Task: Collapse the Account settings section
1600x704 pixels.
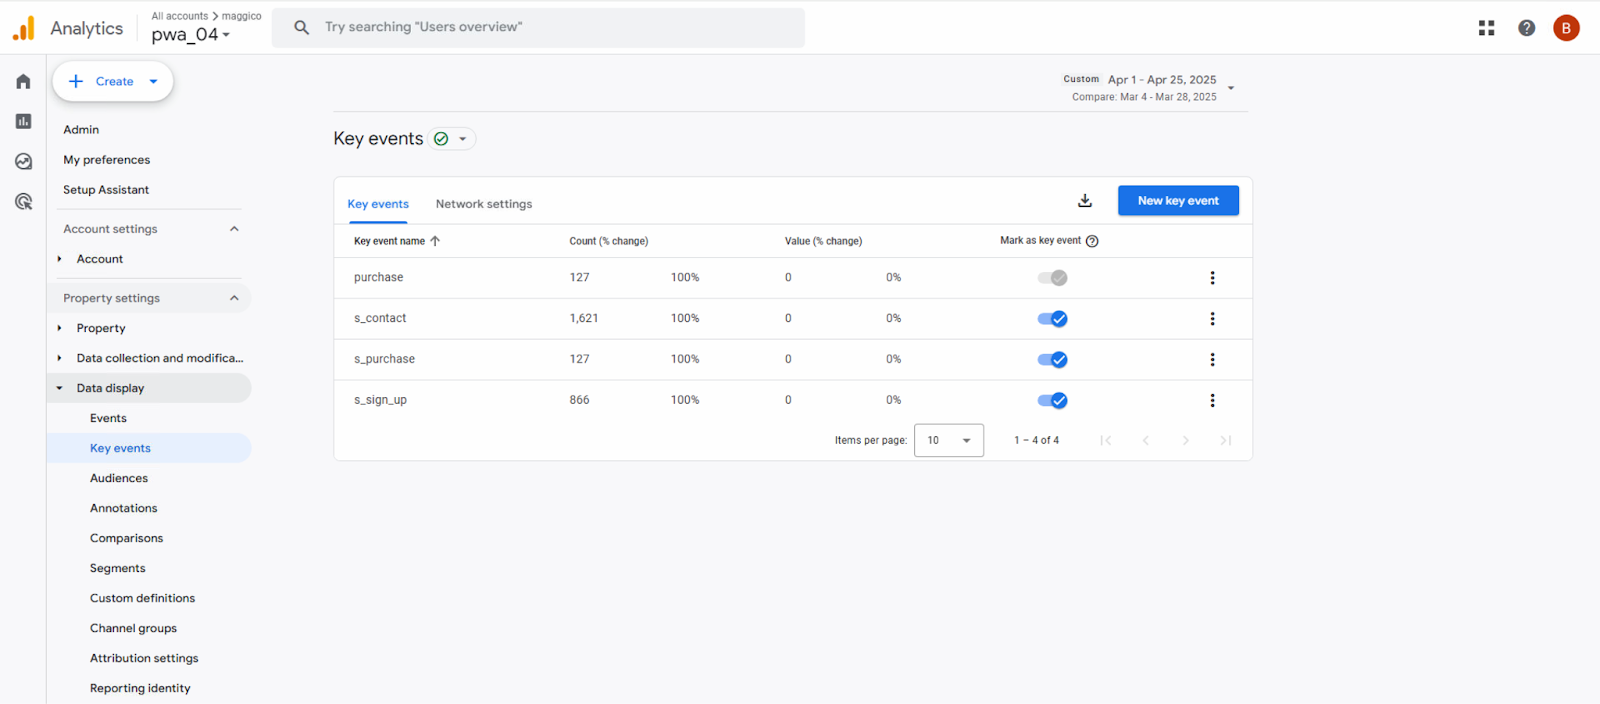Action: pyautogui.click(x=234, y=229)
